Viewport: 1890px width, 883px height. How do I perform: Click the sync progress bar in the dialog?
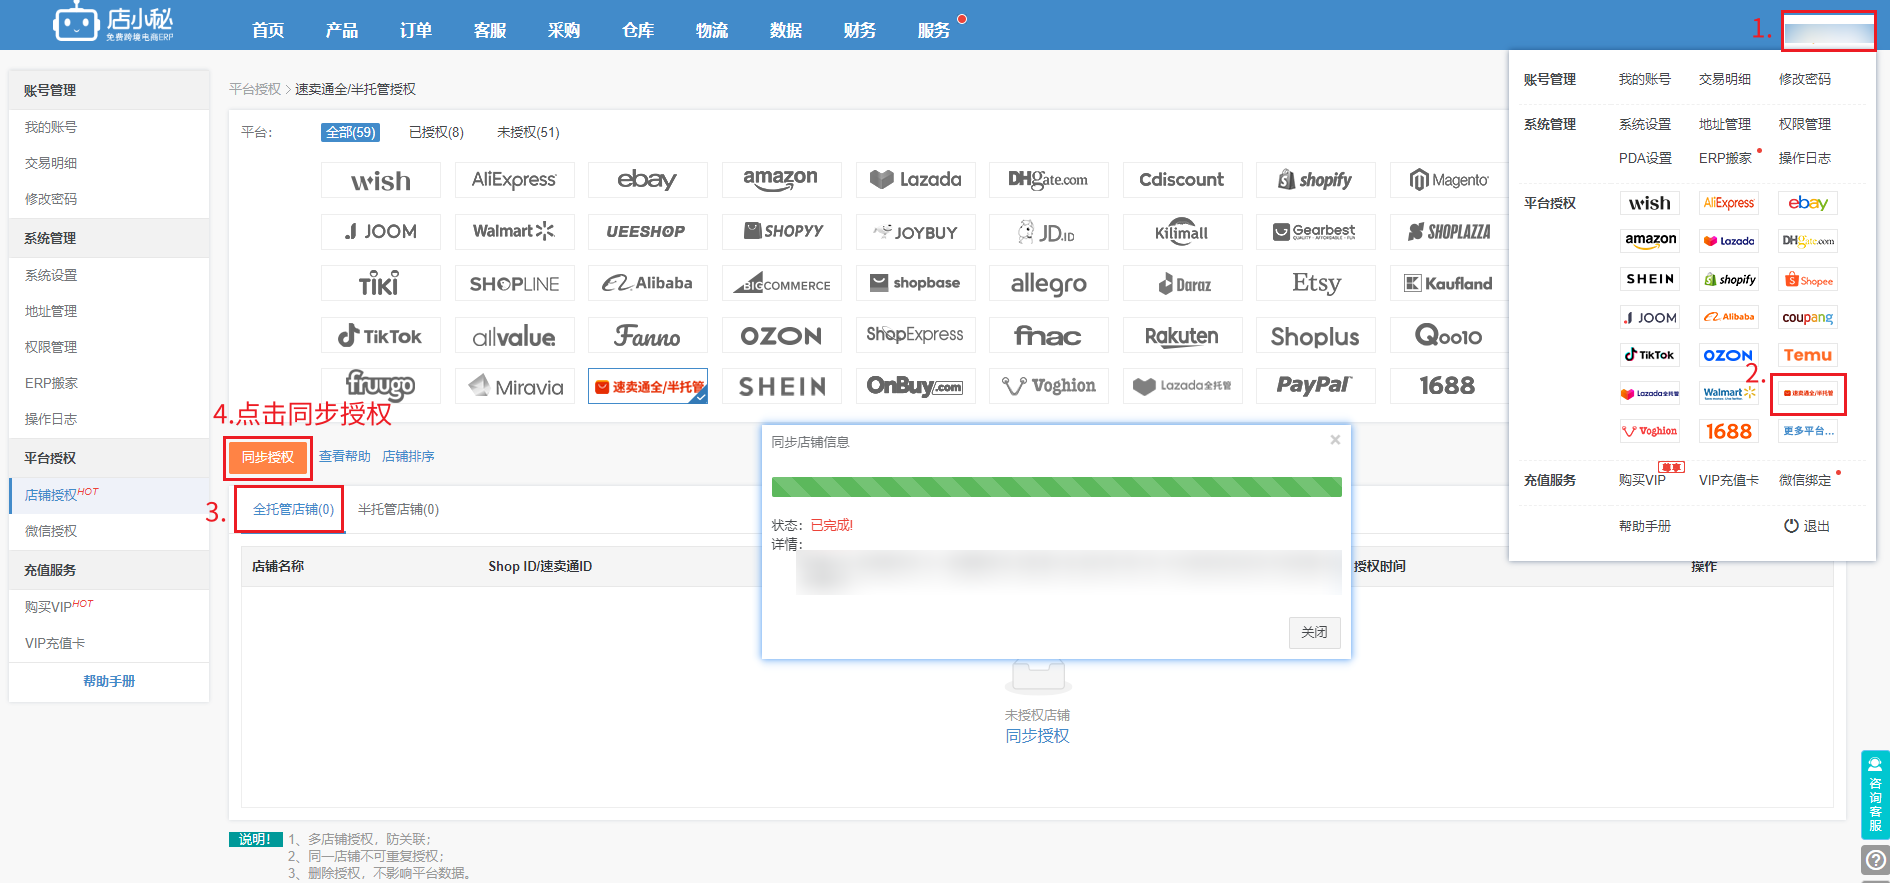tap(1056, 487)
